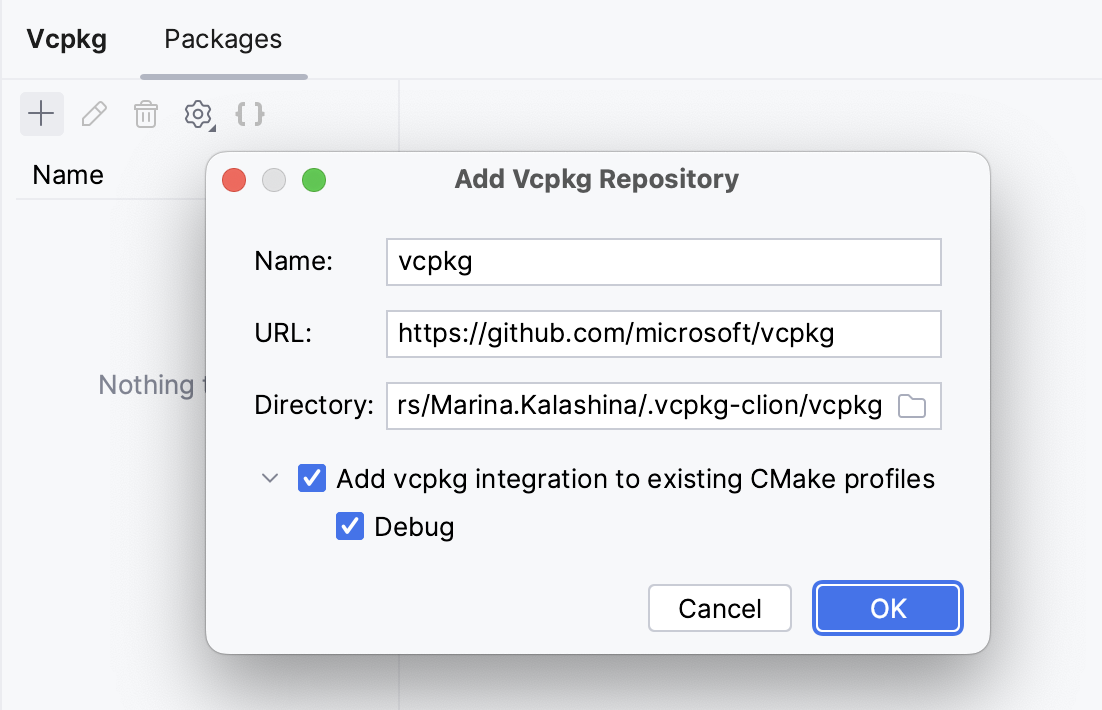Switch to the Vcpkg tab
The image size is (1102, 710).
66,39
